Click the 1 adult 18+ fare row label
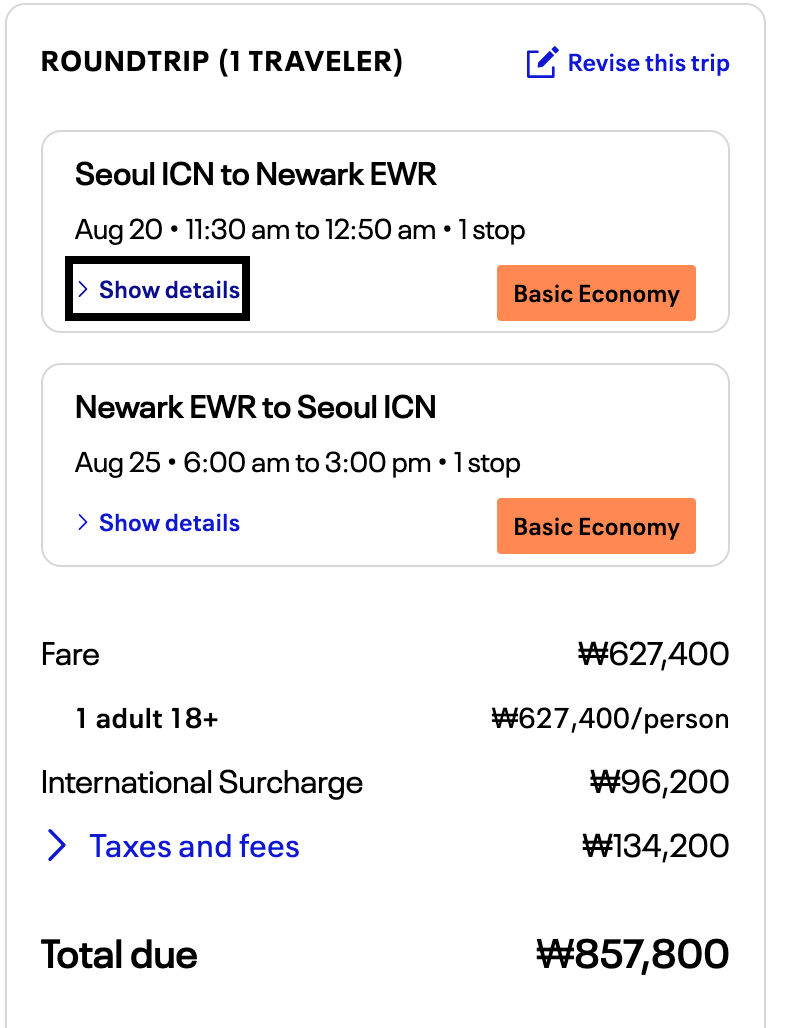 tap(147, 719)
